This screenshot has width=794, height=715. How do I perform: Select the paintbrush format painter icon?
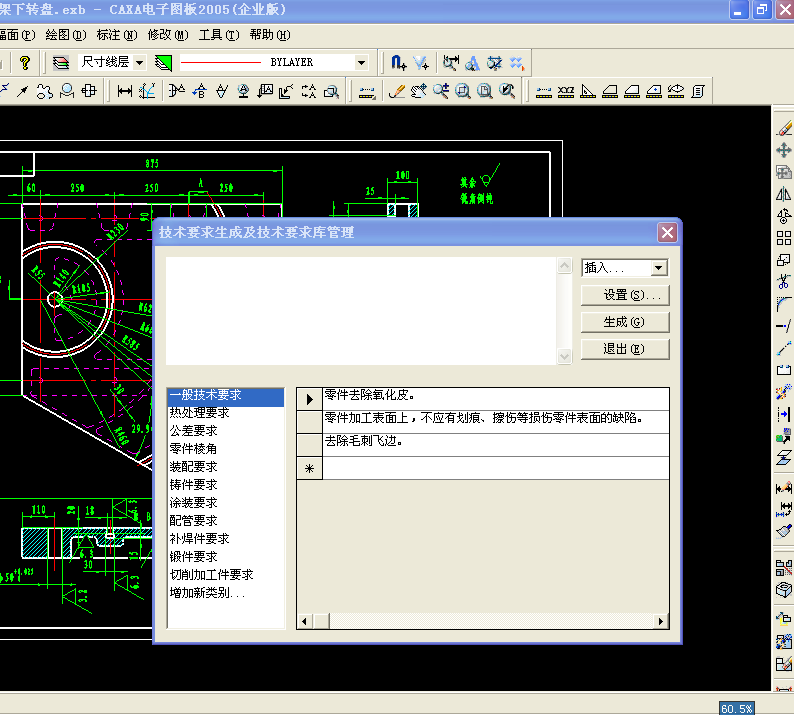point(784,531)
